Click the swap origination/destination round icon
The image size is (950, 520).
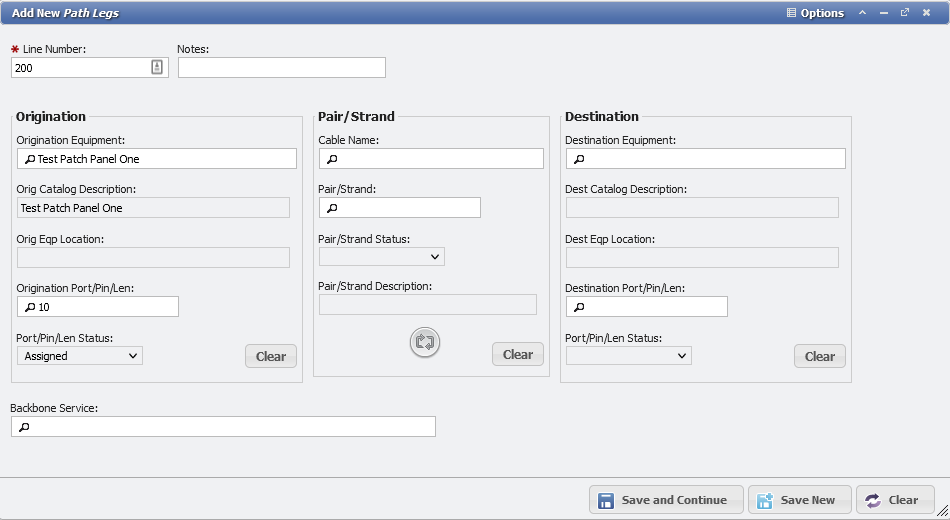click(425, 342)
